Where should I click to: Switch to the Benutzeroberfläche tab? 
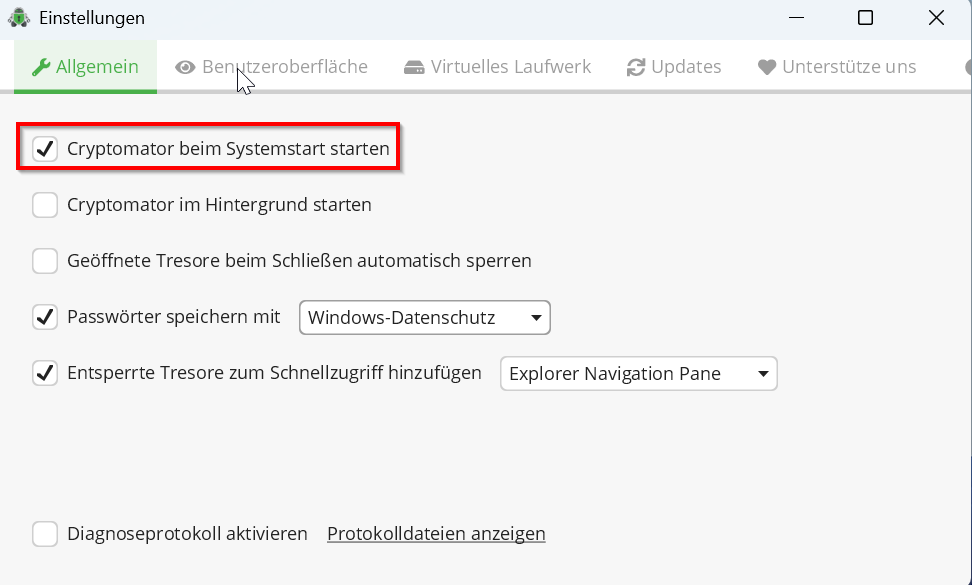[x=270, y=66]
